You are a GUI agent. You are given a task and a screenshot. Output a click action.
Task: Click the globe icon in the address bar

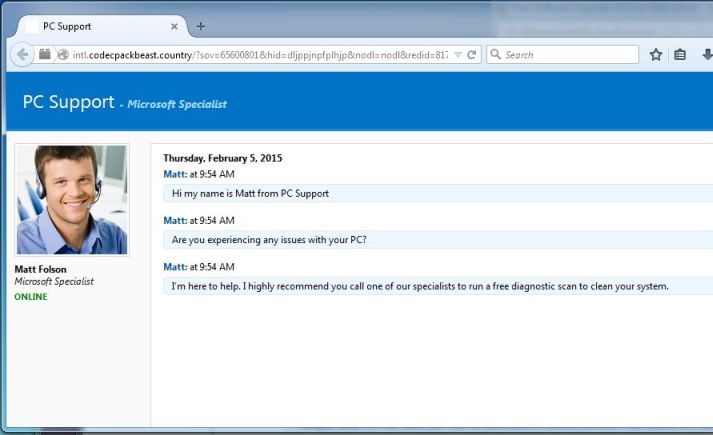pos(63,55)
